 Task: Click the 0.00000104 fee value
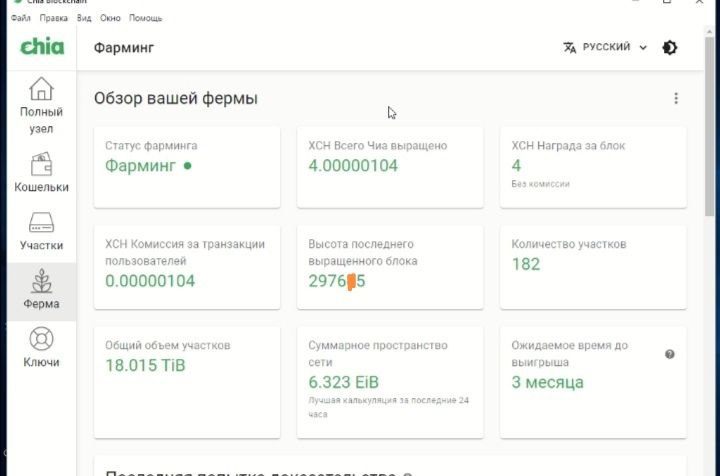150,281
